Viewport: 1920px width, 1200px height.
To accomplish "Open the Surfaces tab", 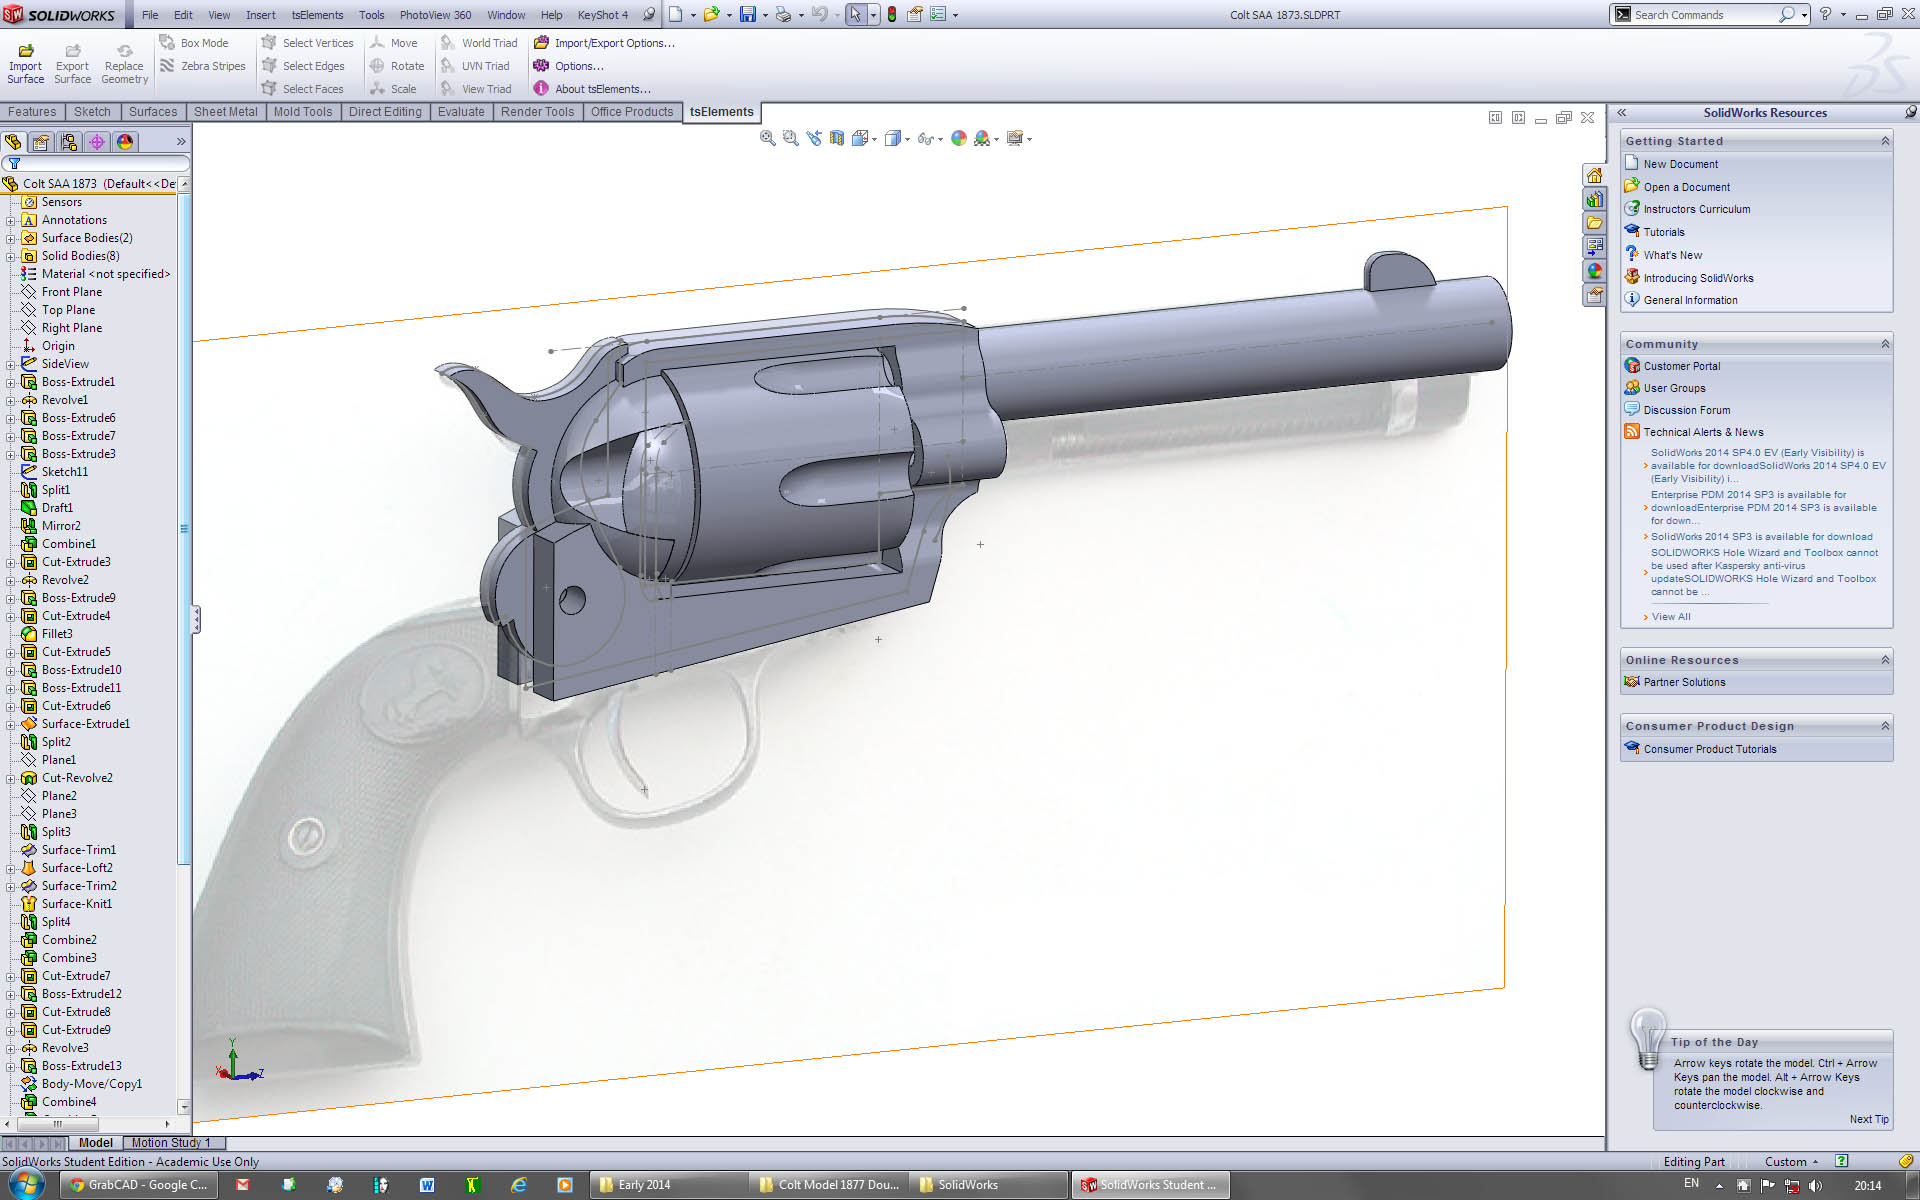I will pos(153,112).
